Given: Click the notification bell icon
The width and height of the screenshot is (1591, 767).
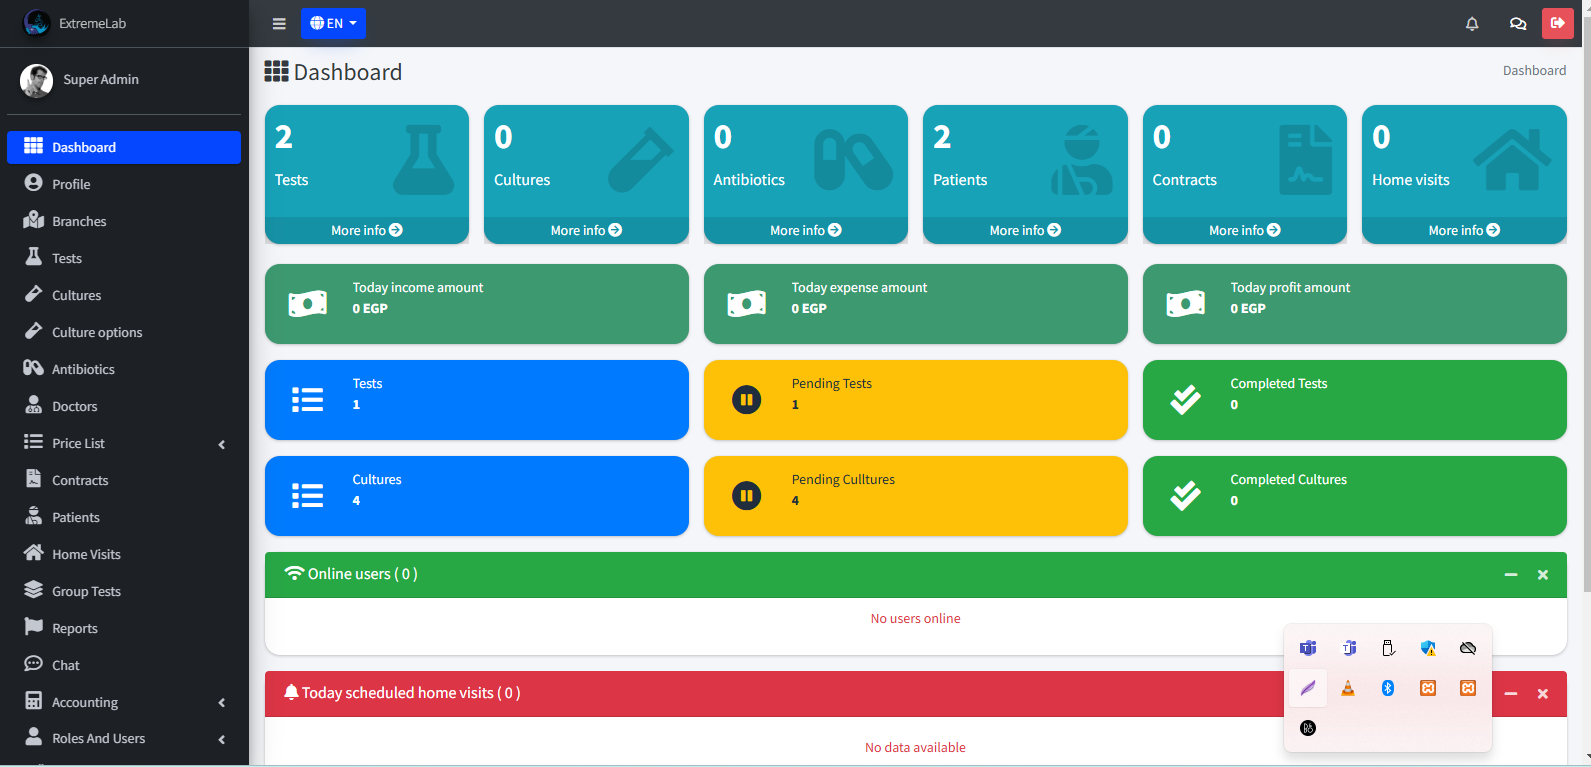Looking at the screenshot, I should (x=1472, y=24).
